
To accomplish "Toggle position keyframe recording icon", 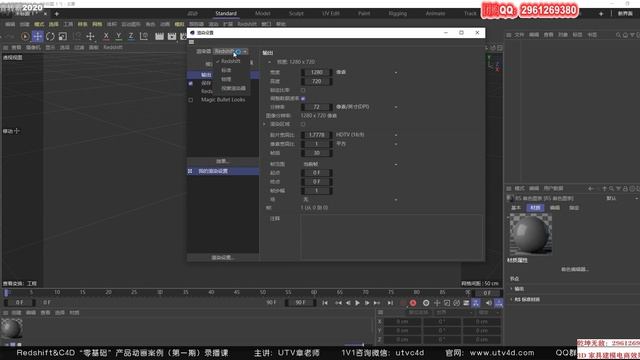I will 437,303.
